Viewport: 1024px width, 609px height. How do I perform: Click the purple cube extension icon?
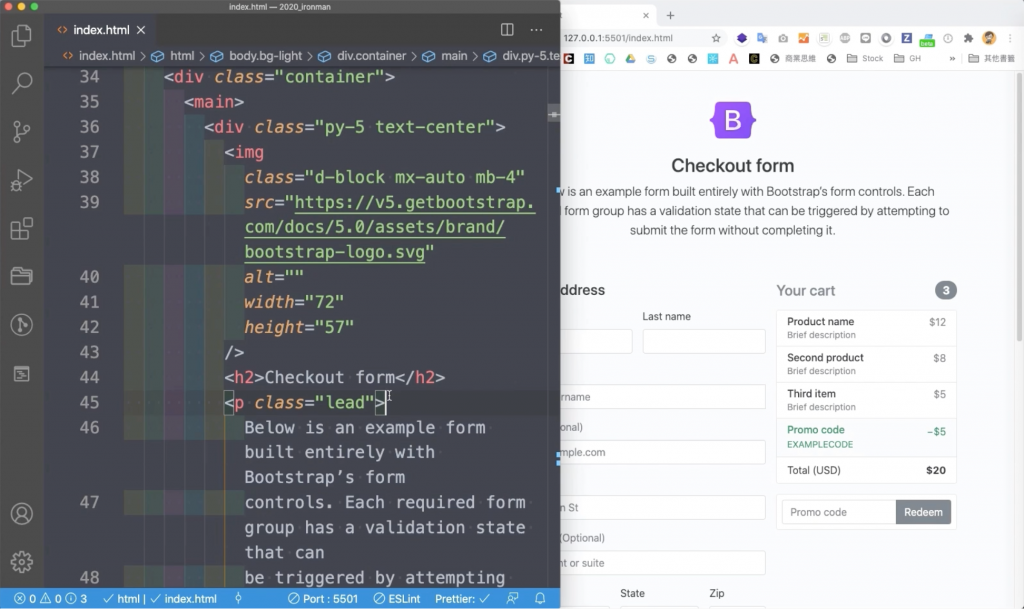click(742, 38)
